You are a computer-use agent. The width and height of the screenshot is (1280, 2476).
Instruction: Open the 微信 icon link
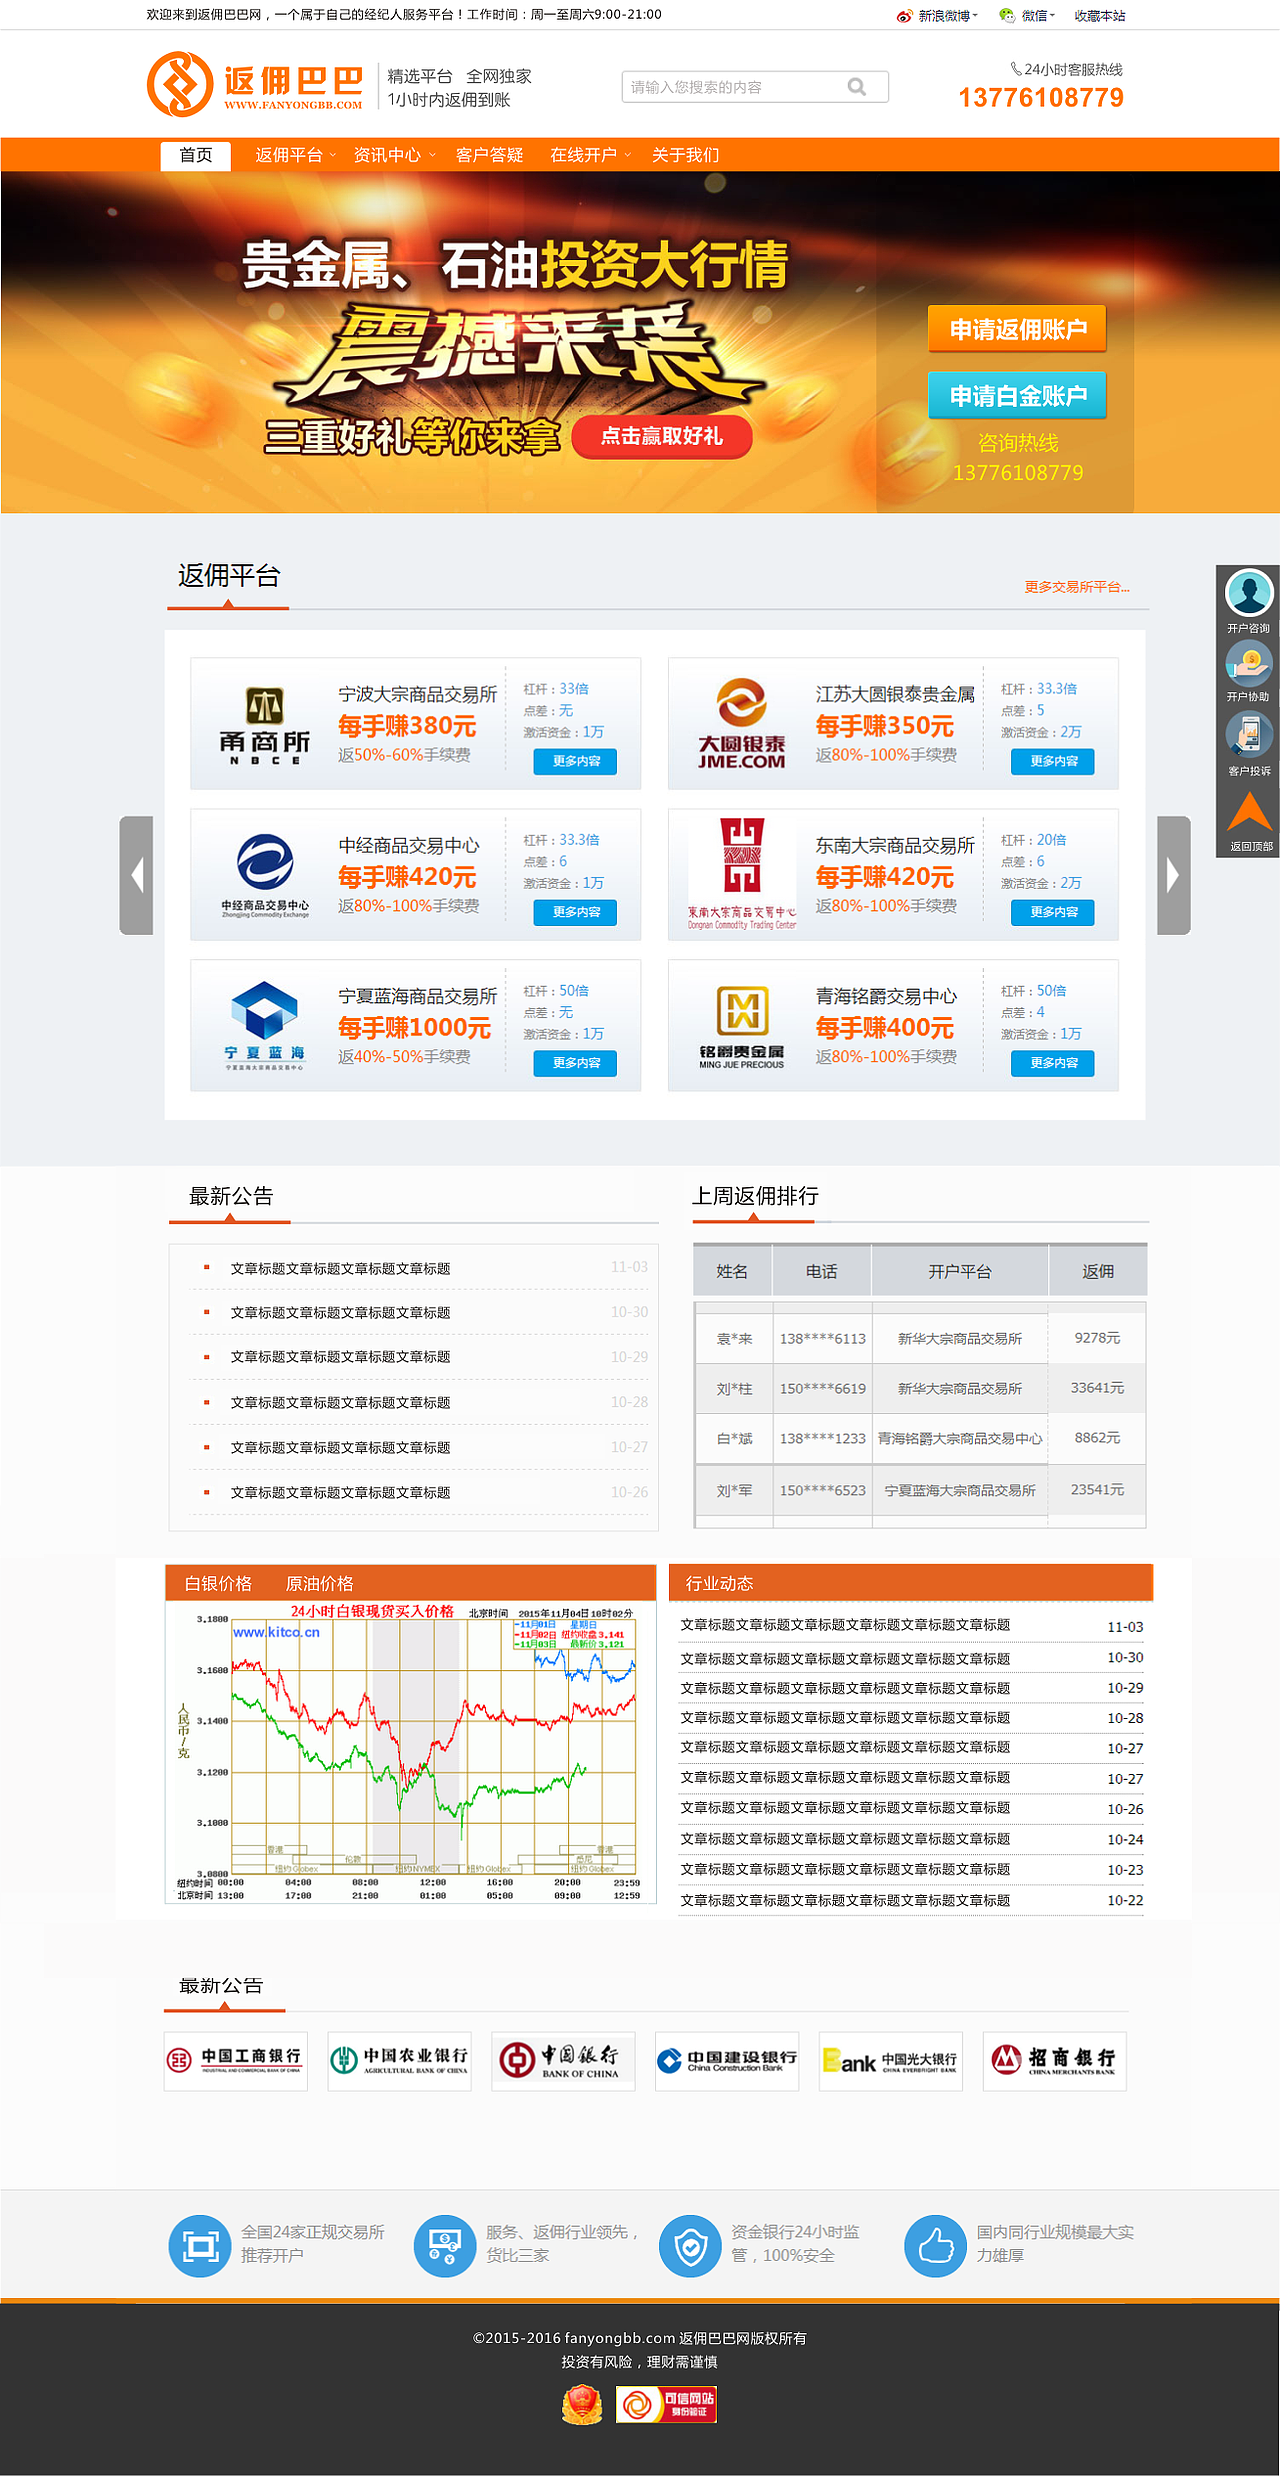1007,16
